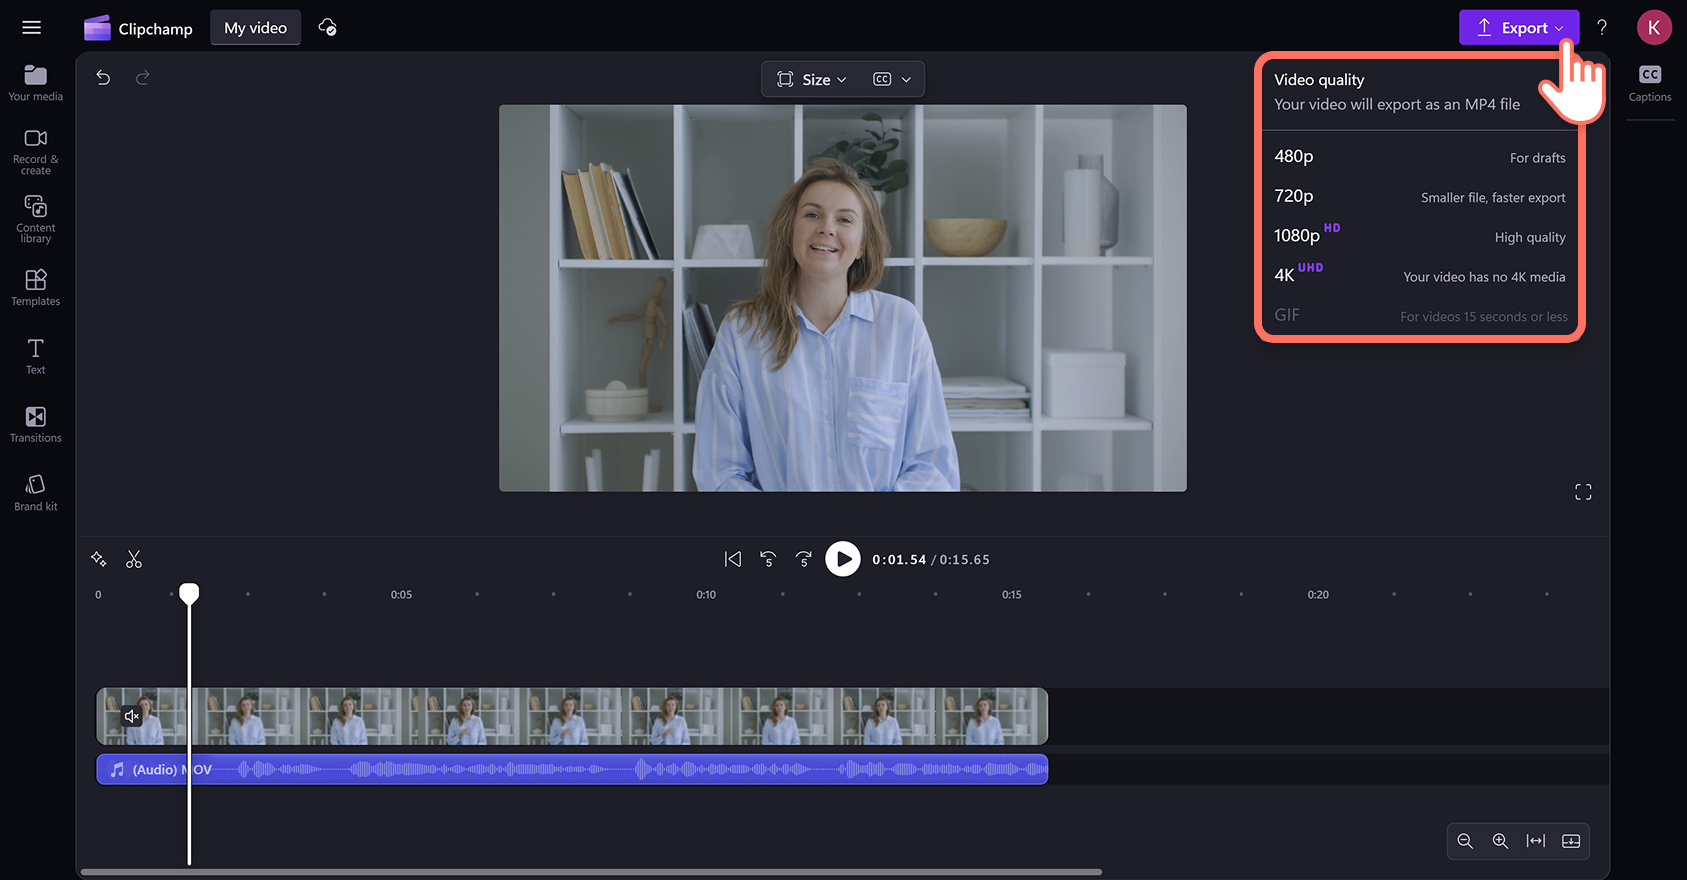Click the 0:10 timeline marker
1687x880 pixels.
click(706, 595)
